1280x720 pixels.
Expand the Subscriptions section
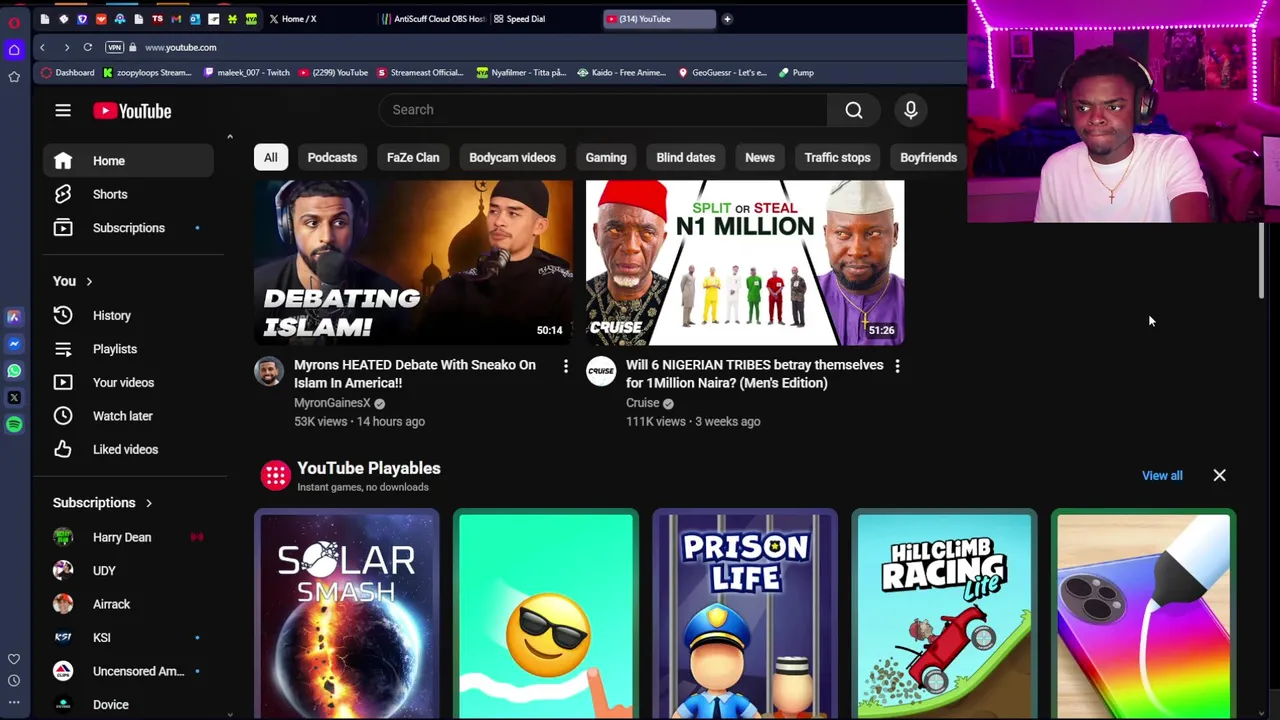tap(103, 503)
